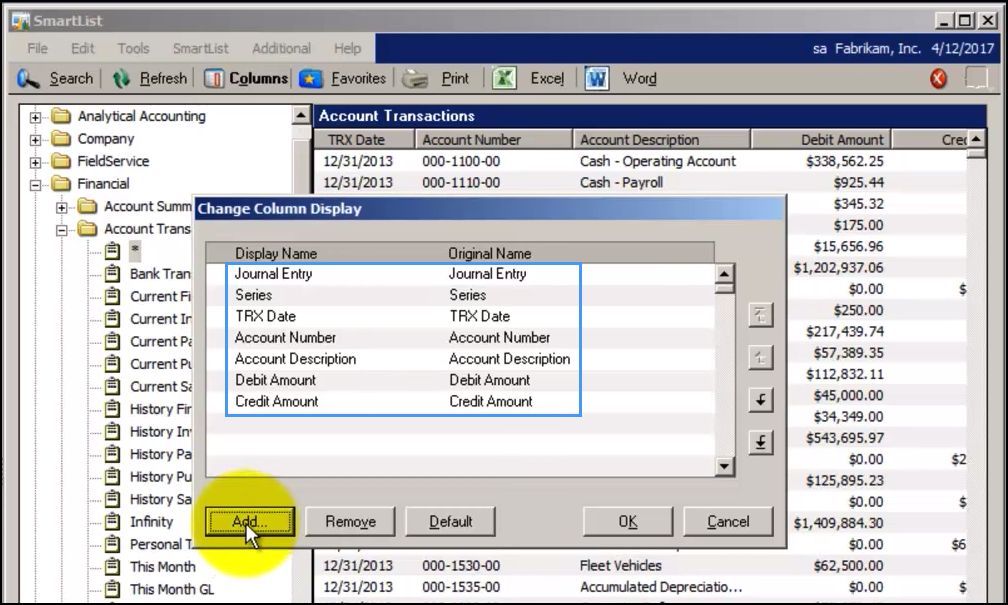The image size is (1008, 605).
Task: Click column list scrollbar down arrow
Action: tap(724, 466)
